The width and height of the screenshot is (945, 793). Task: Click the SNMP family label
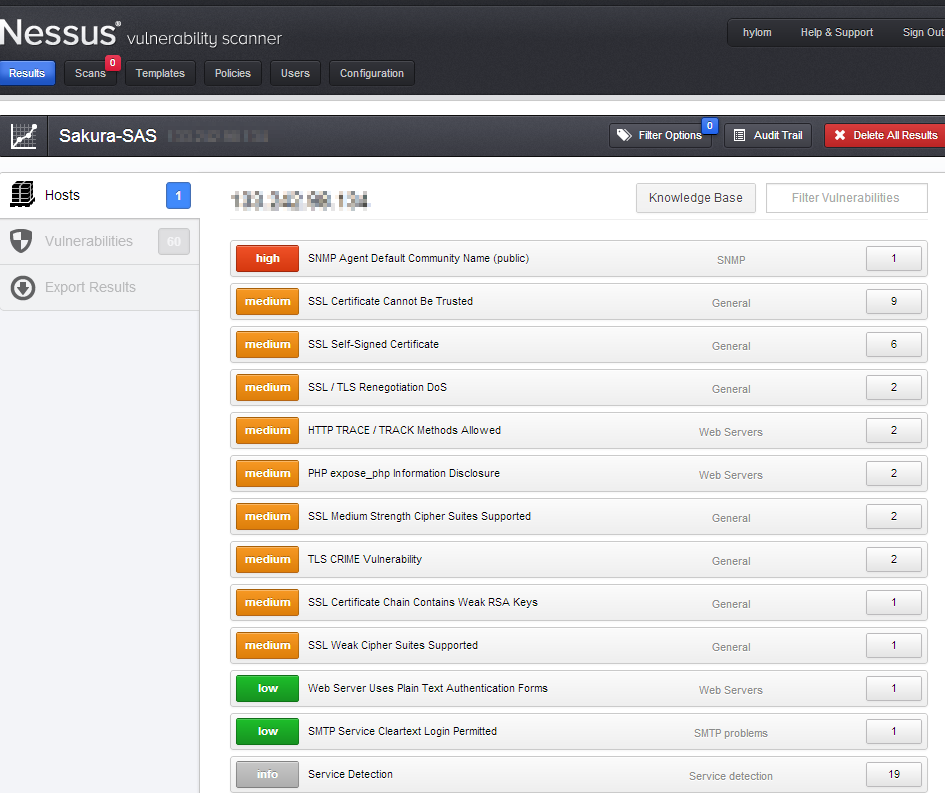coord(731,260)
